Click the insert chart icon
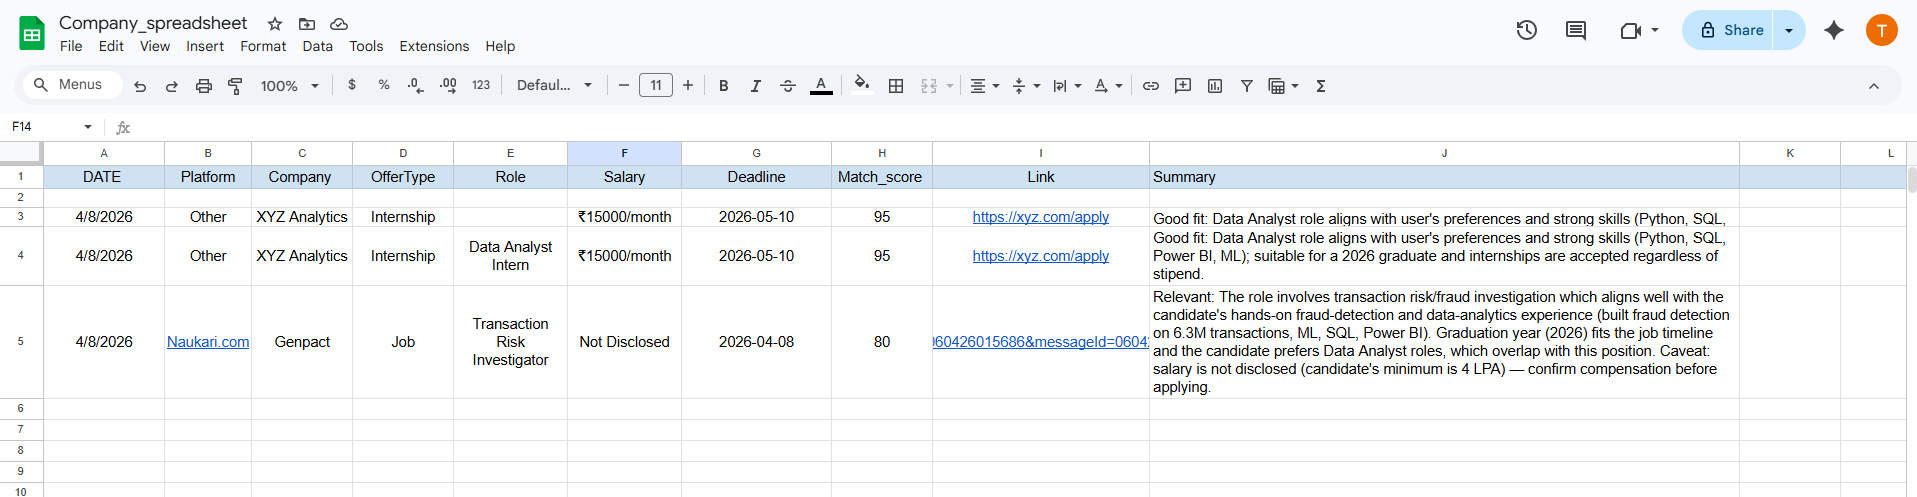The height and width of the screenshot is (497, 1917). [x=1215, y=86]
